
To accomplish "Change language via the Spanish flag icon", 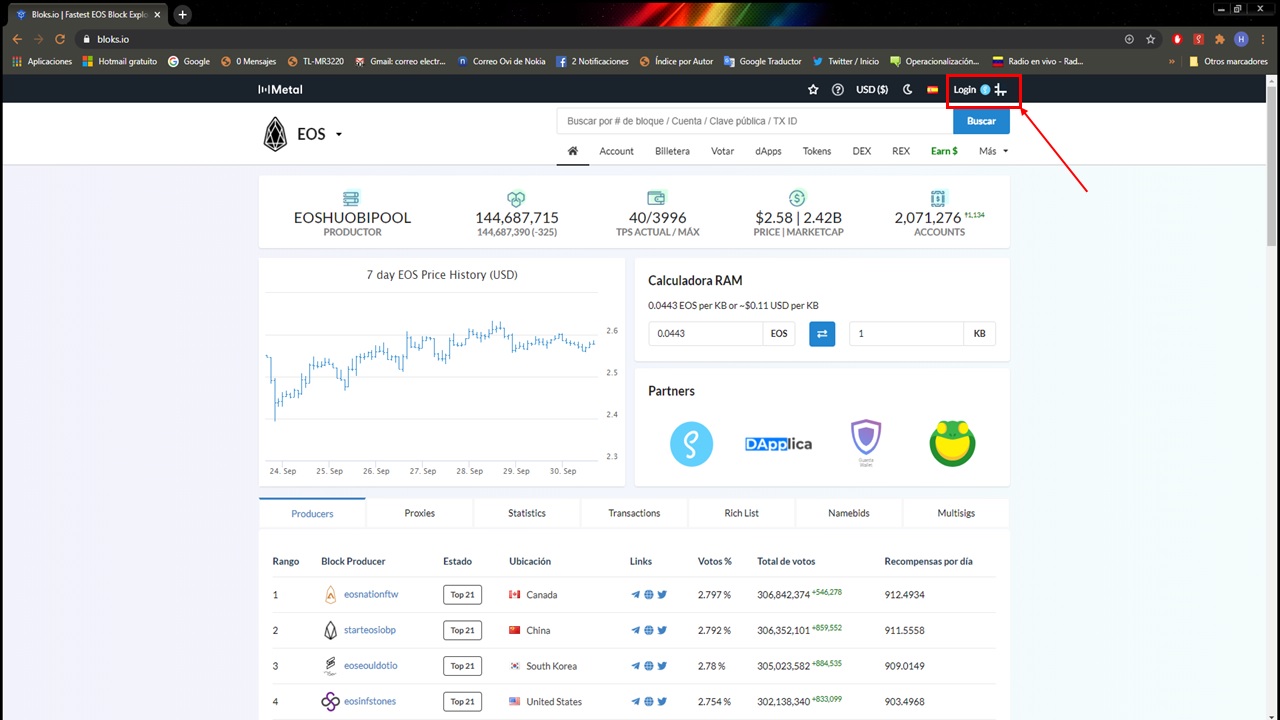I will [932, 90].
